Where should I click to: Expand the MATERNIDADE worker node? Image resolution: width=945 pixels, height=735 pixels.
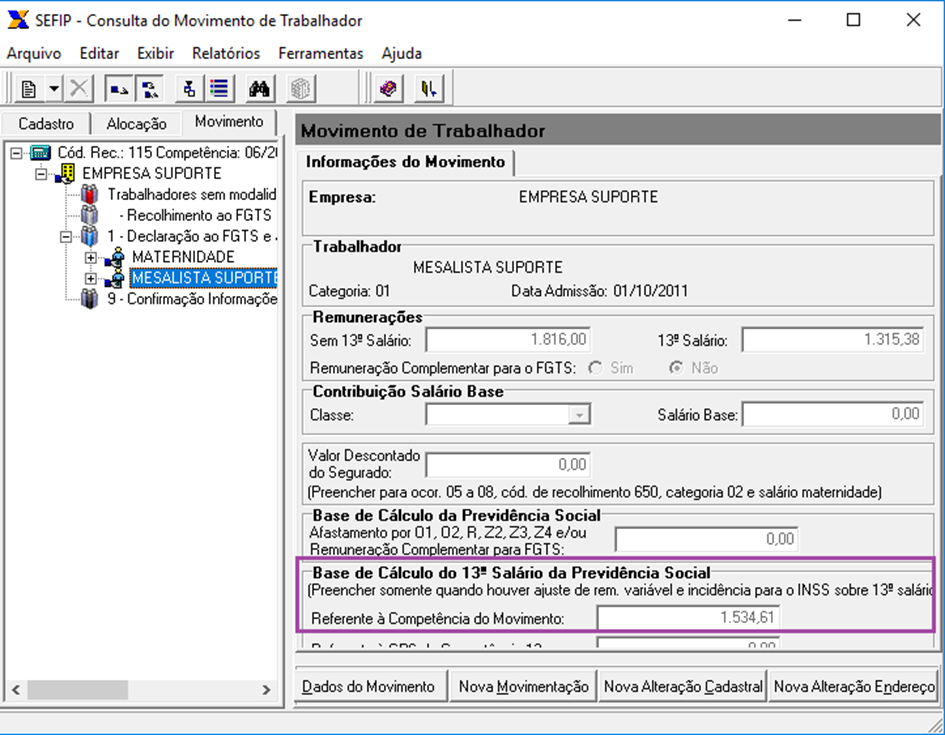click(x=90, y=258)
